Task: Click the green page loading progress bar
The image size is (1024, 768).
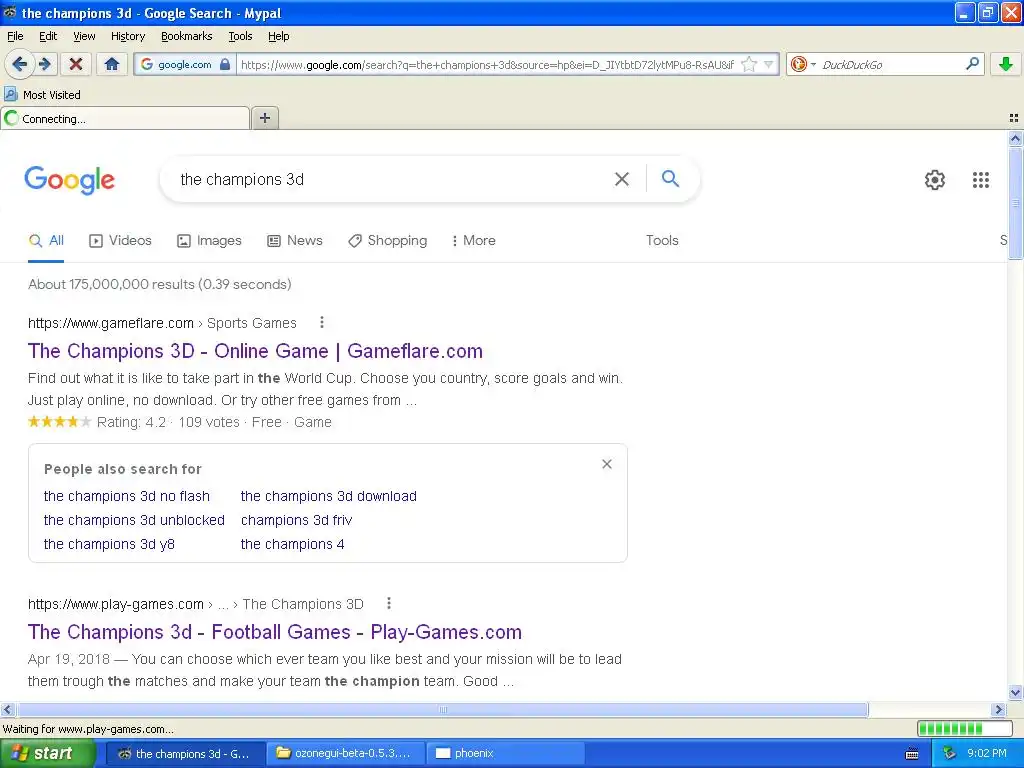Action: click(965, 728)
